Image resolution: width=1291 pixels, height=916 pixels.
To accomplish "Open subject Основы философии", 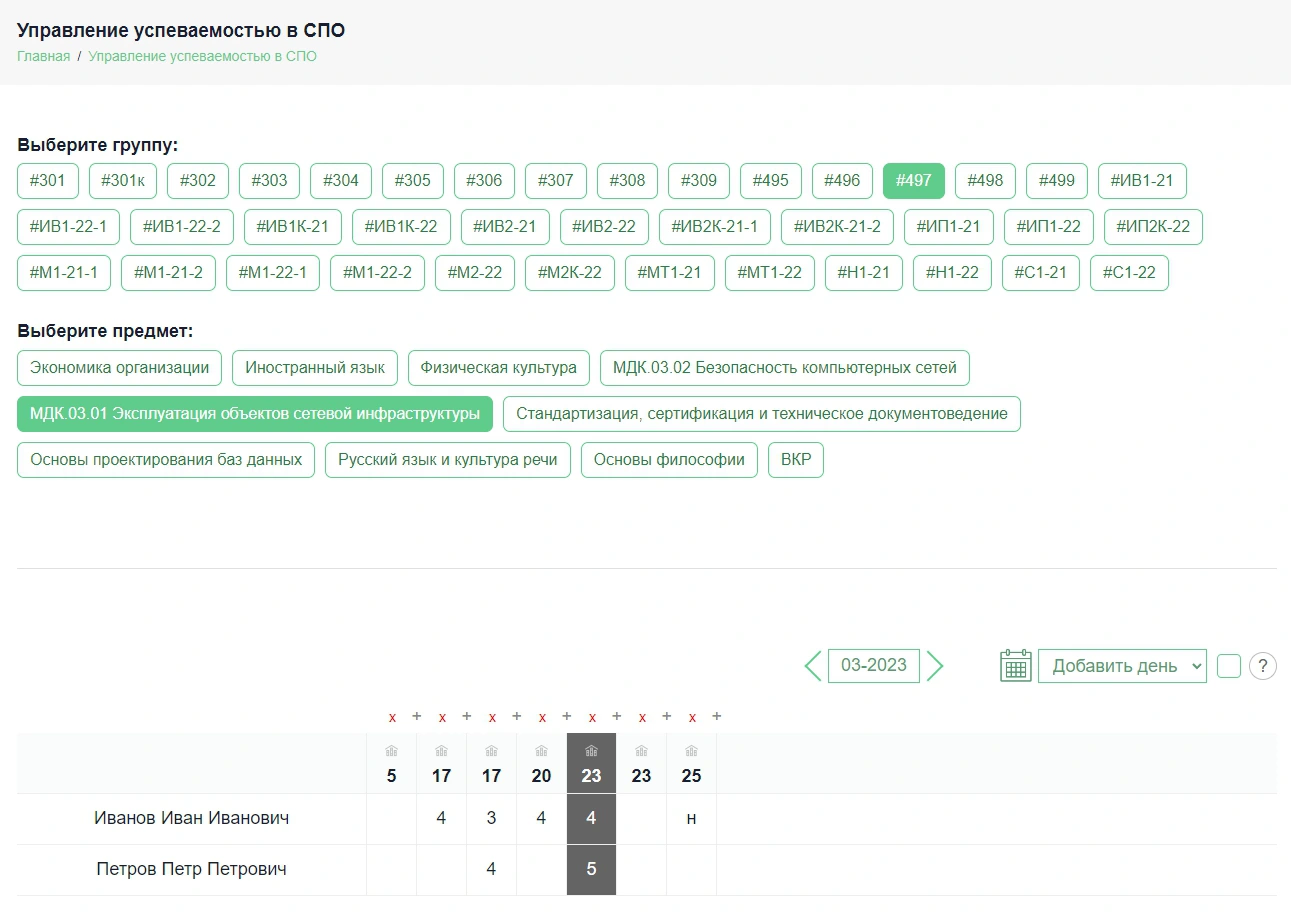I will (669, 460).
